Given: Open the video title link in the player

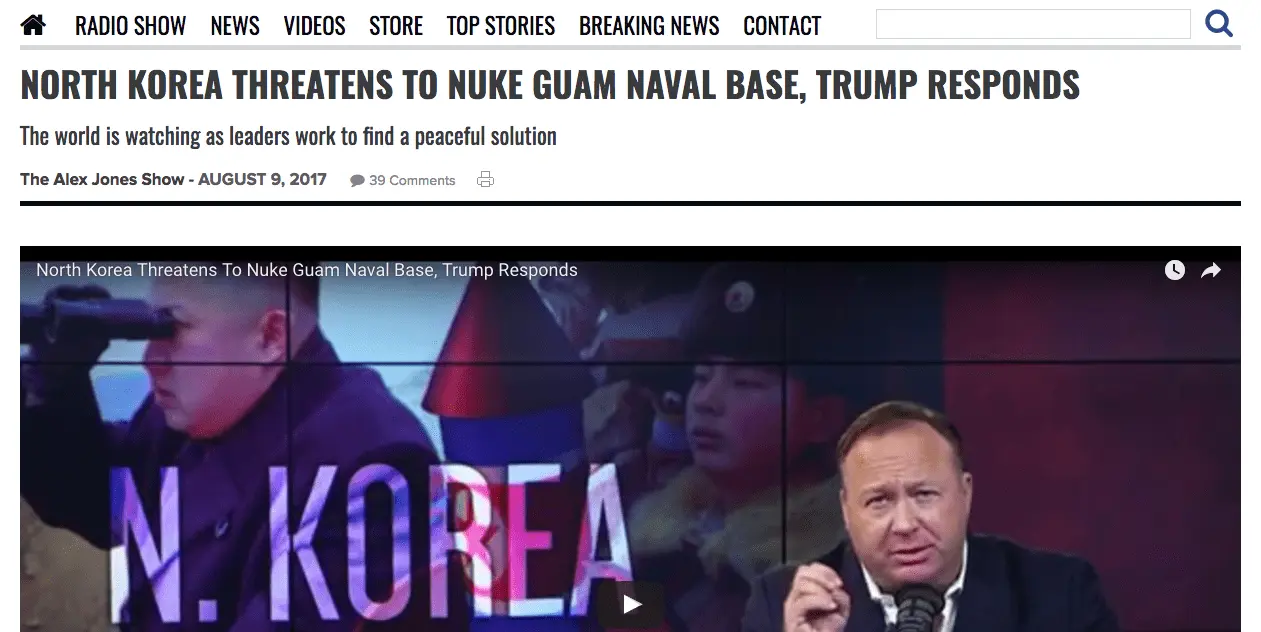Looking at the screenshot, I should pos(307,270).
